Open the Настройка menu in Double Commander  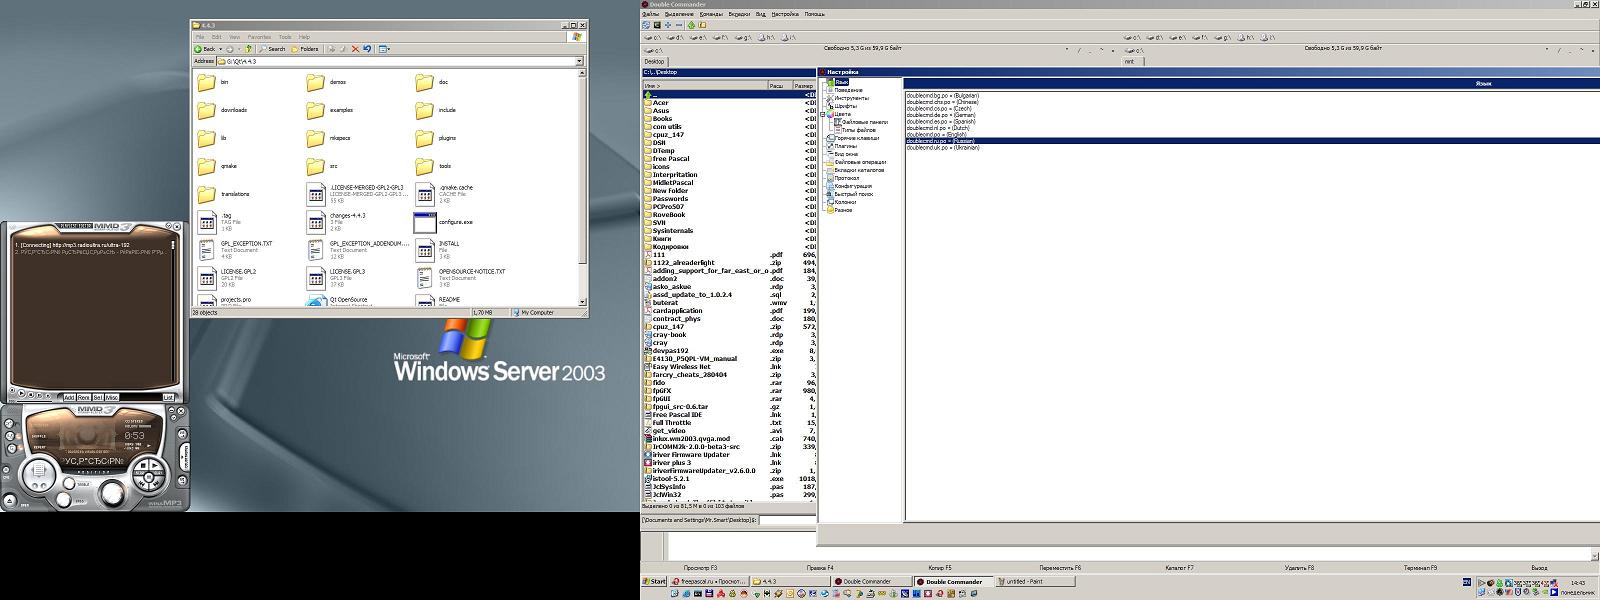point(787,14)
